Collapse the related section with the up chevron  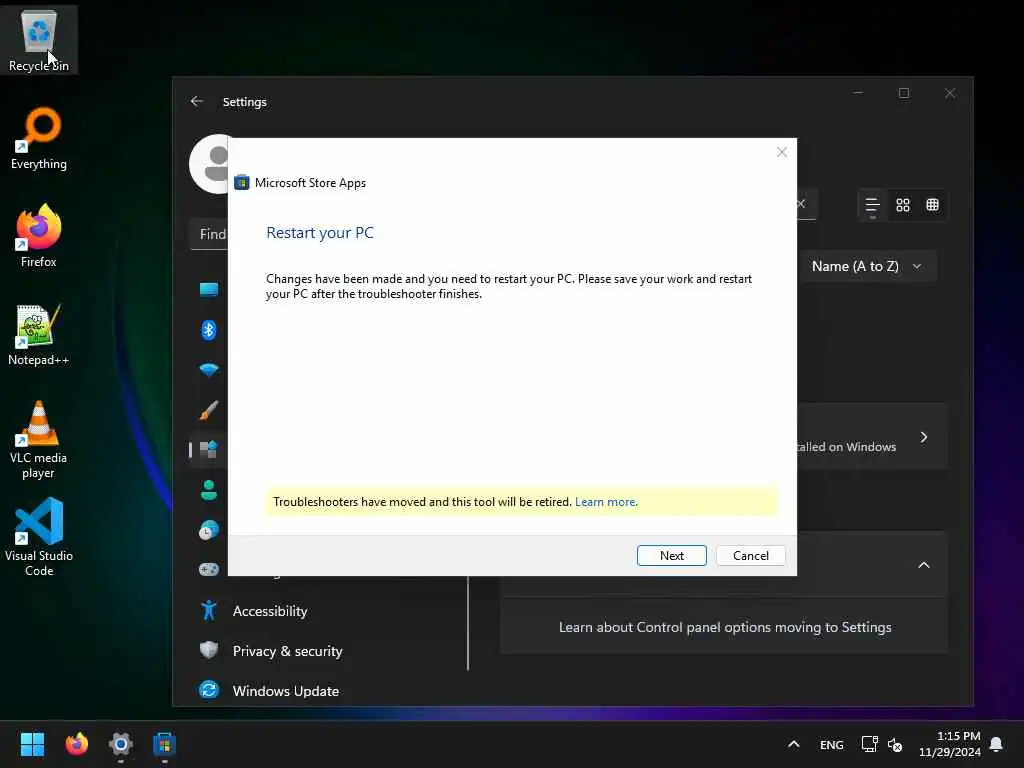(x=923, y=565)
